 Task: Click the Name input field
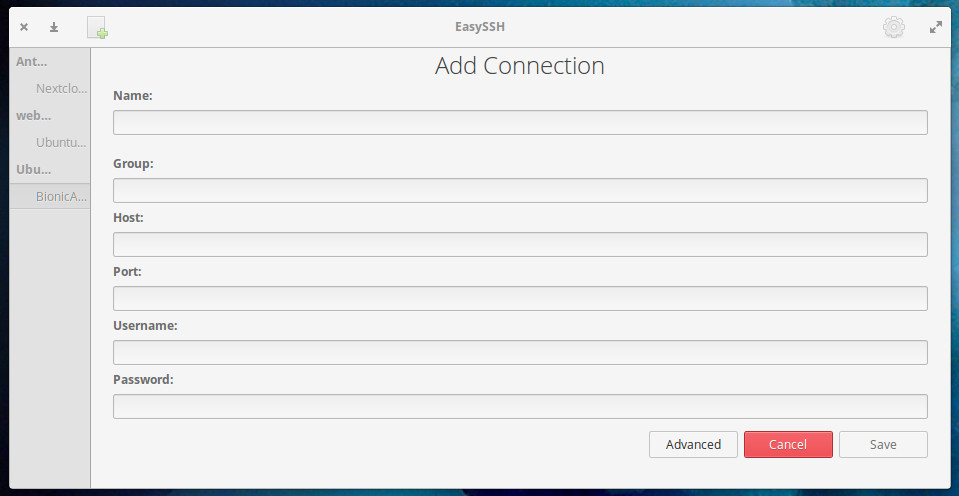[x=520, y=122]
